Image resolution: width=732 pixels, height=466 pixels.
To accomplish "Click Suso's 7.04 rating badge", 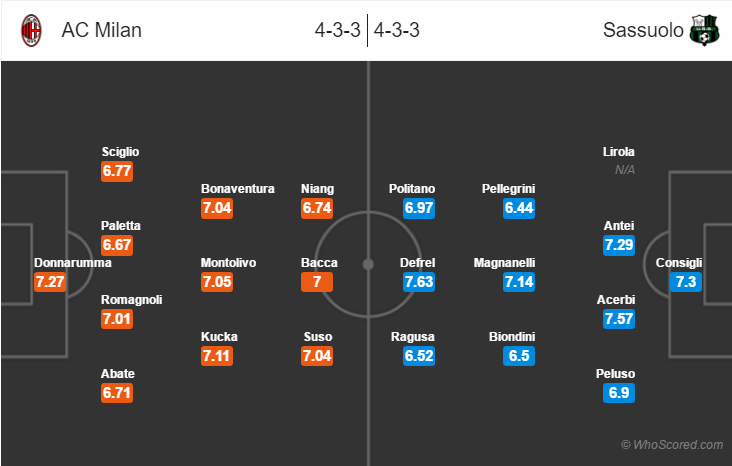I will [x=317, y=356].
